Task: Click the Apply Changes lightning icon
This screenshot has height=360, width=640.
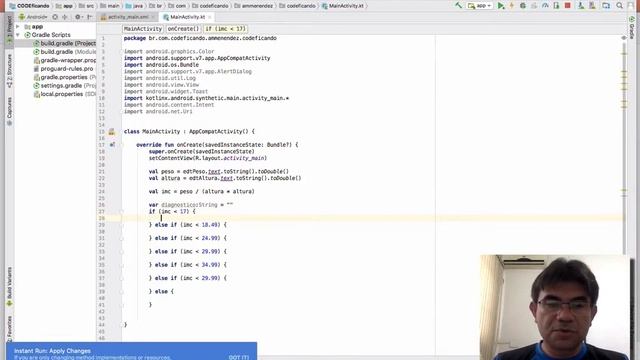Action: pos(511,6)
